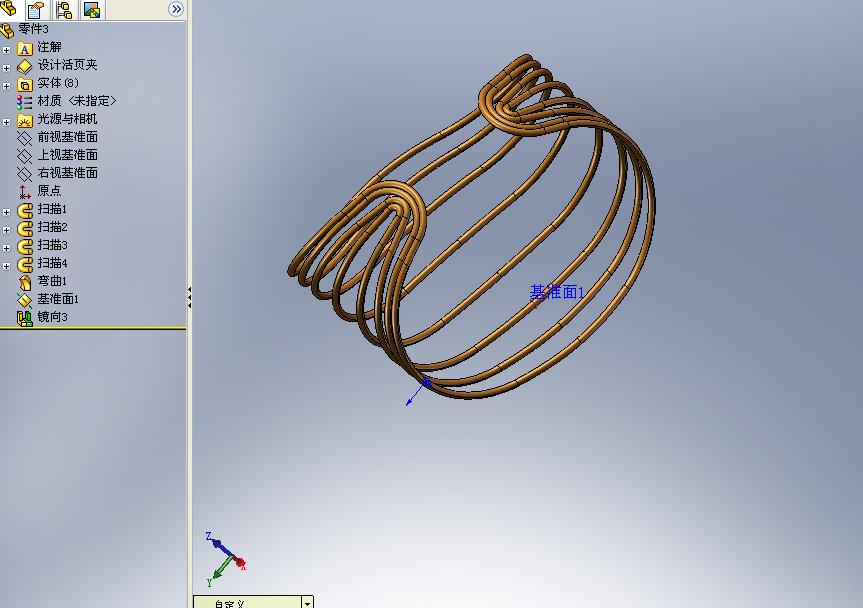Image resolution: width=863 pixels, height=608 pixels.
Task: Click the 材质 material icon
Action: 24,102
